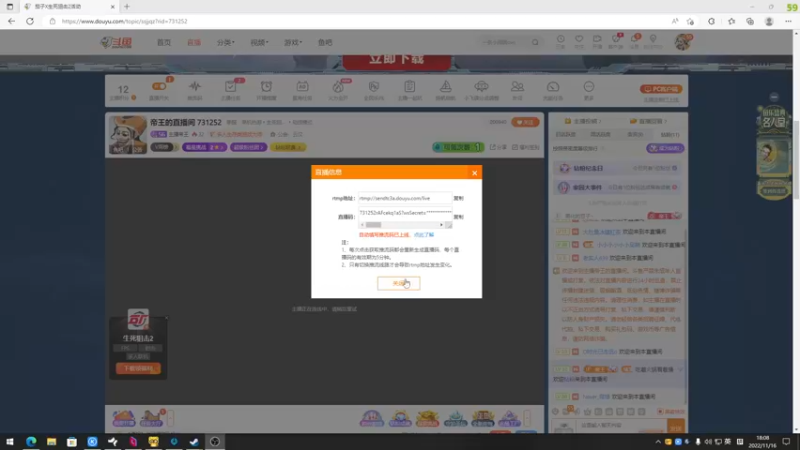Click the stream key horizontal scrollbar thumb

(x=373, y=225)
